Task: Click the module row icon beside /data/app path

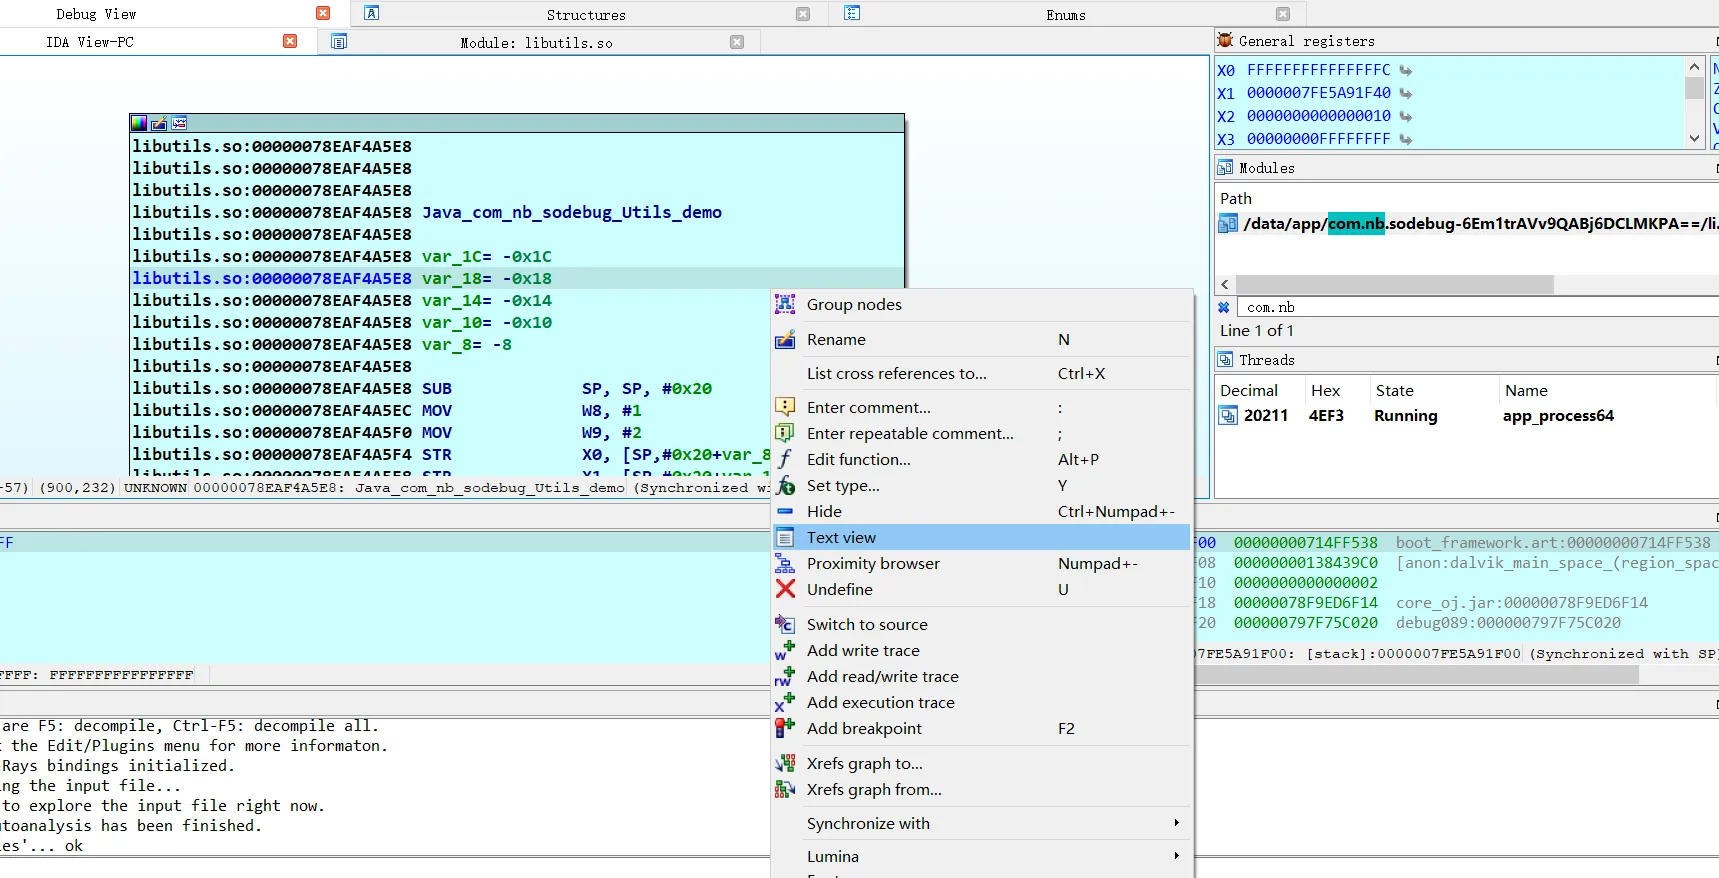Action: coord(1228,224)
